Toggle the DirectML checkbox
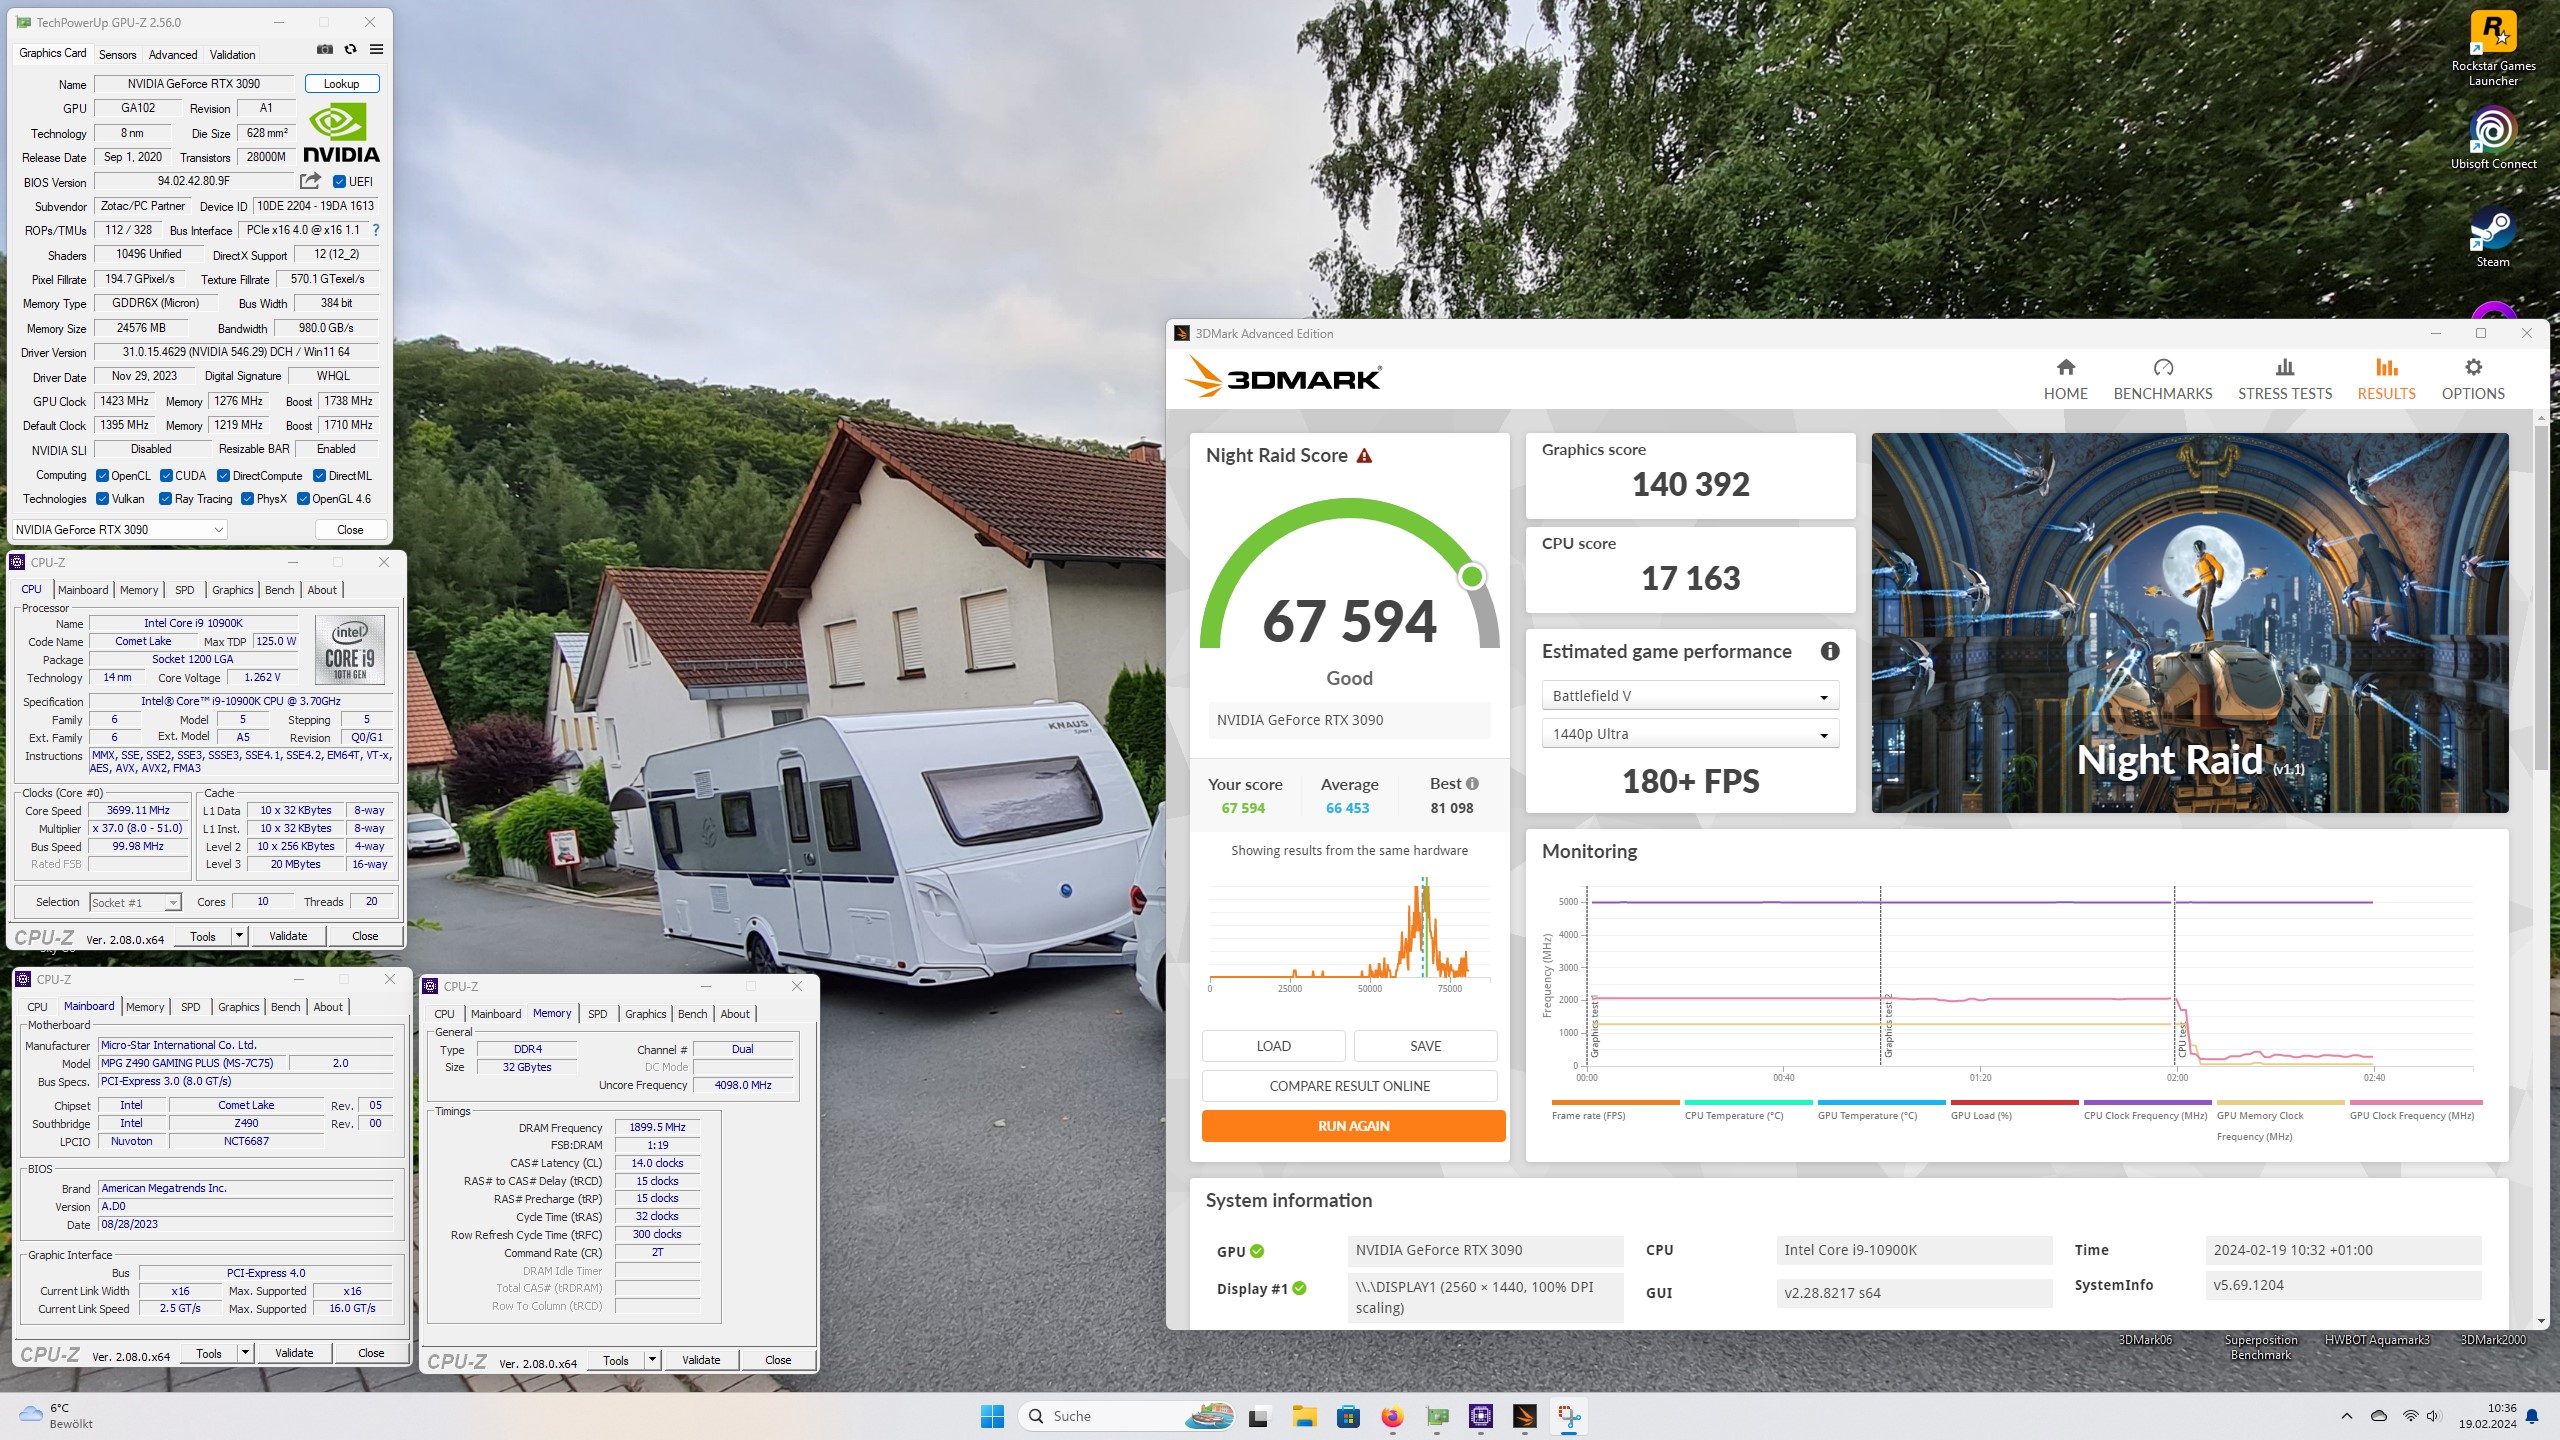Screen dimensions: 2560x1440 320,476
